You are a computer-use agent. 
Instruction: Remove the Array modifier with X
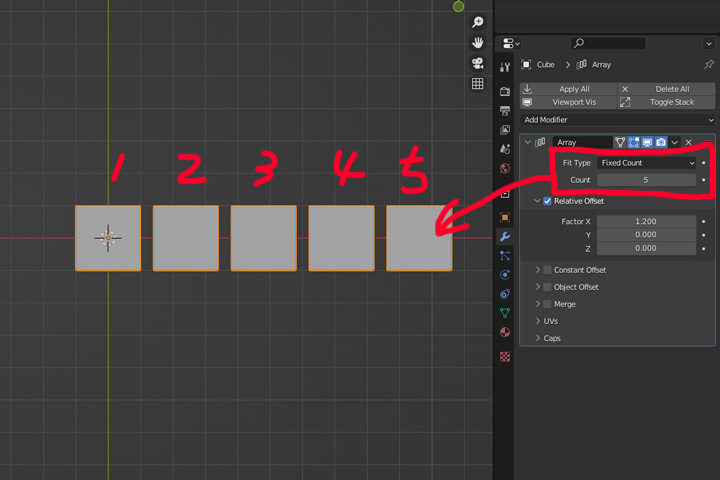pyautogui.click(x=688, y=142)
